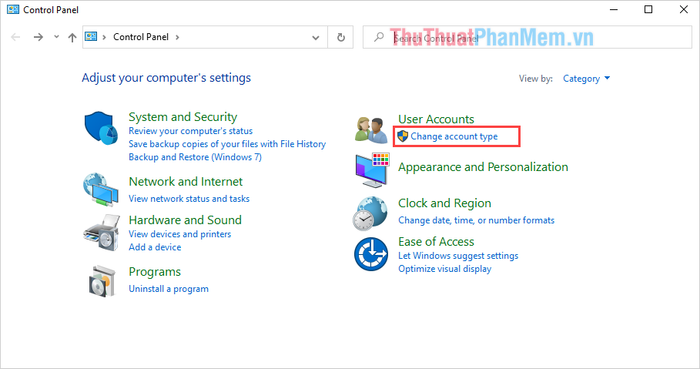Click the chevron after Control Panel breadcrumb
This screenshot has width=700, height=369.
click(x=177, y=37)
